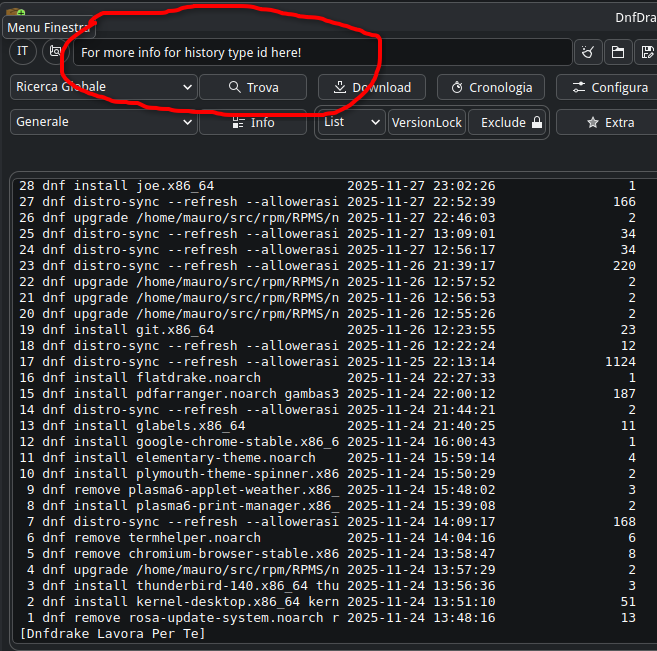Select history row 23 distro-sync with 220 packages
This screenshot has height=651, width=657.
327,266
